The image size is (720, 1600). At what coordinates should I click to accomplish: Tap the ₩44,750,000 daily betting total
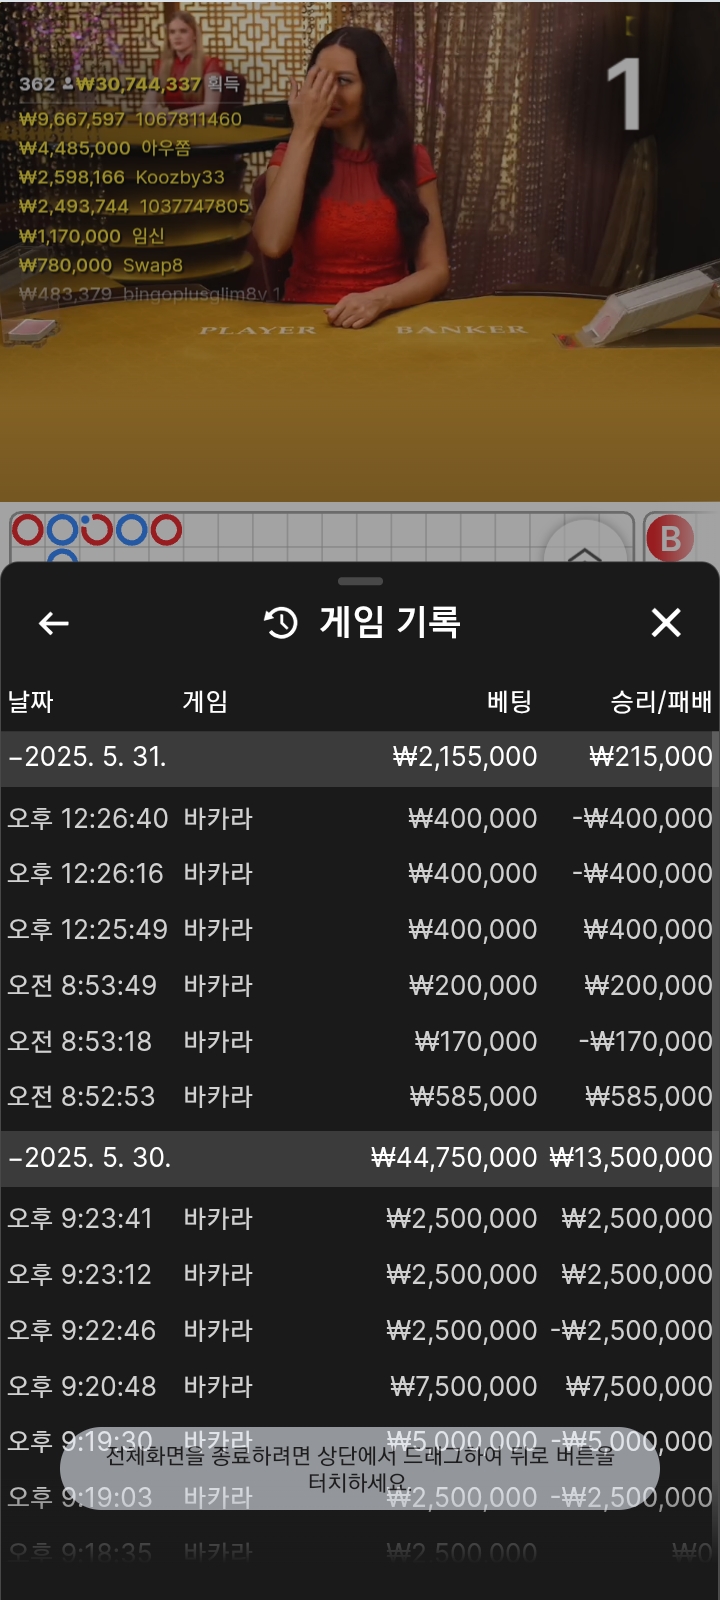454,1158
